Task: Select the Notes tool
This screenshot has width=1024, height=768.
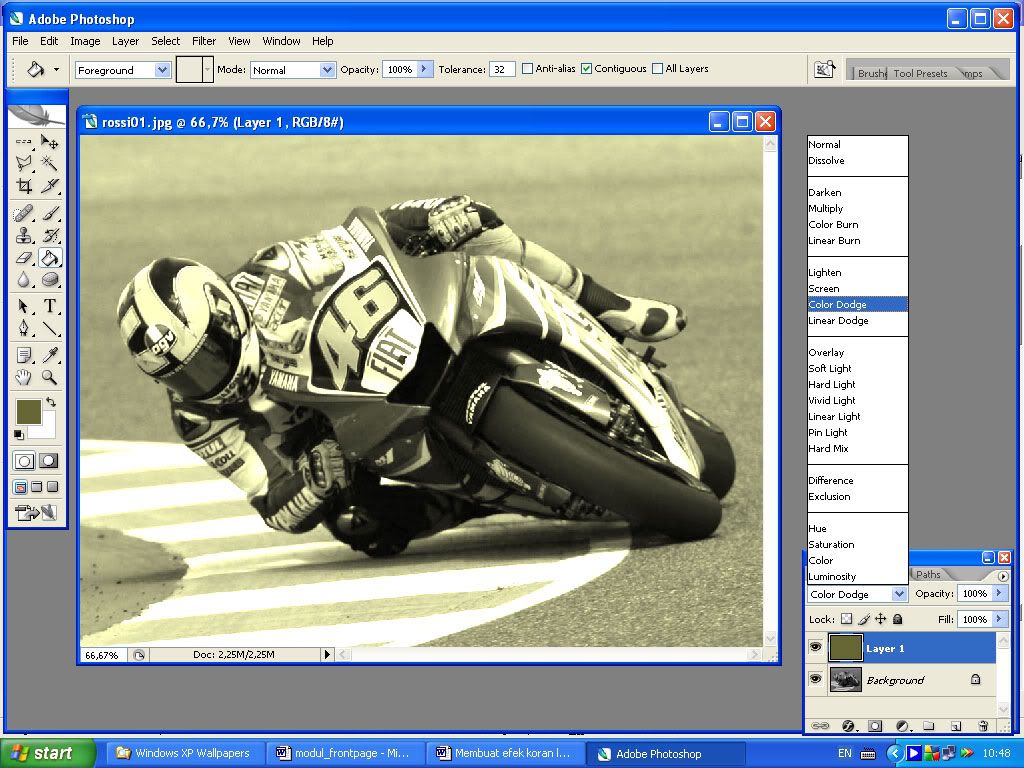Action: coord(24,355)
